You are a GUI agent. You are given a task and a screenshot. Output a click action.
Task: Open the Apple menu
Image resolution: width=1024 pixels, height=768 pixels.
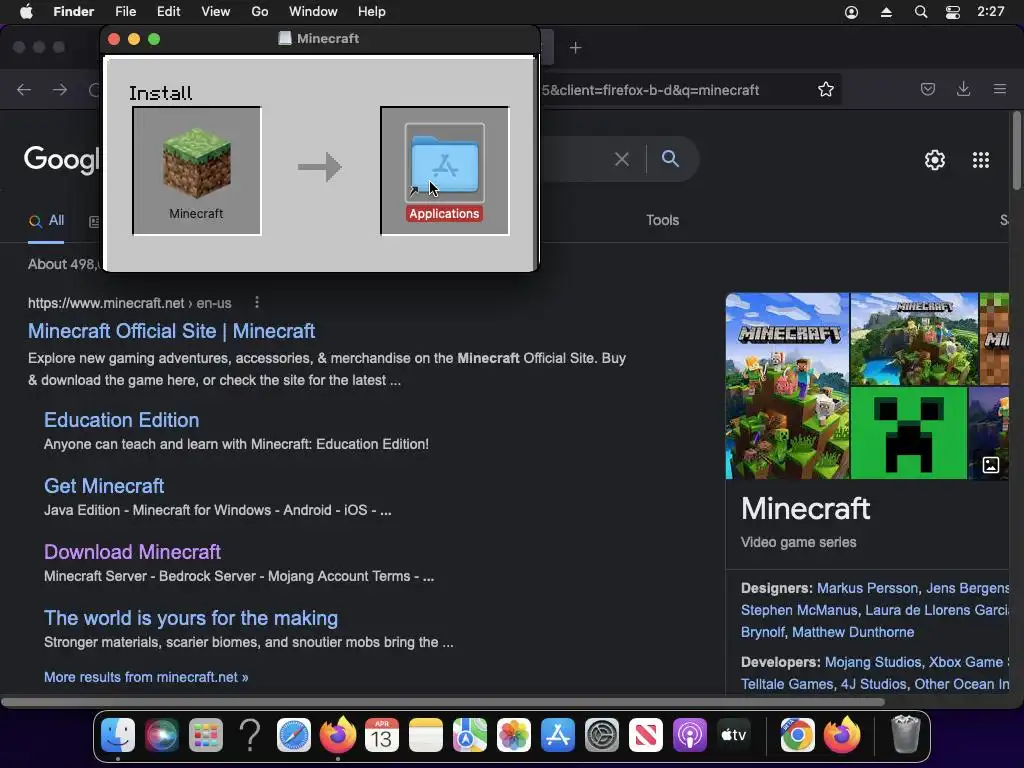pos(26,12)
